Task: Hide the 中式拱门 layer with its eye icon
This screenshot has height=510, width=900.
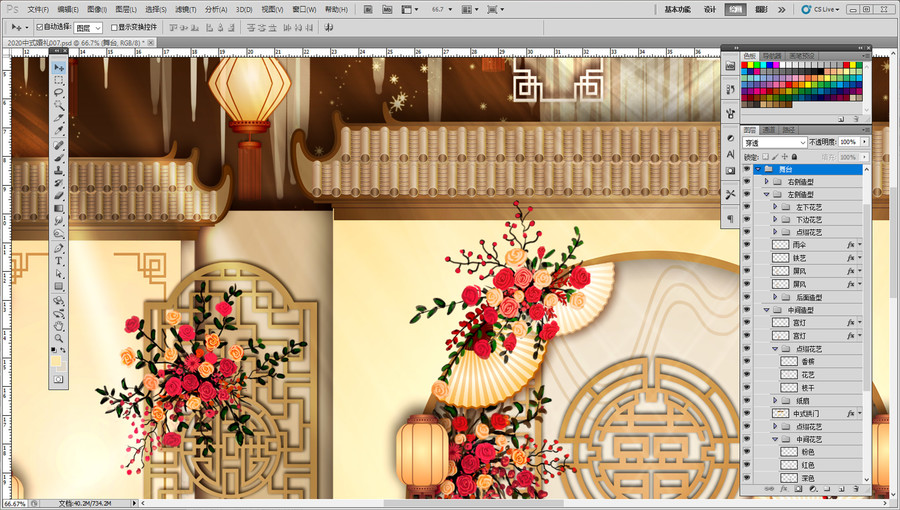Action: (747, 414)
